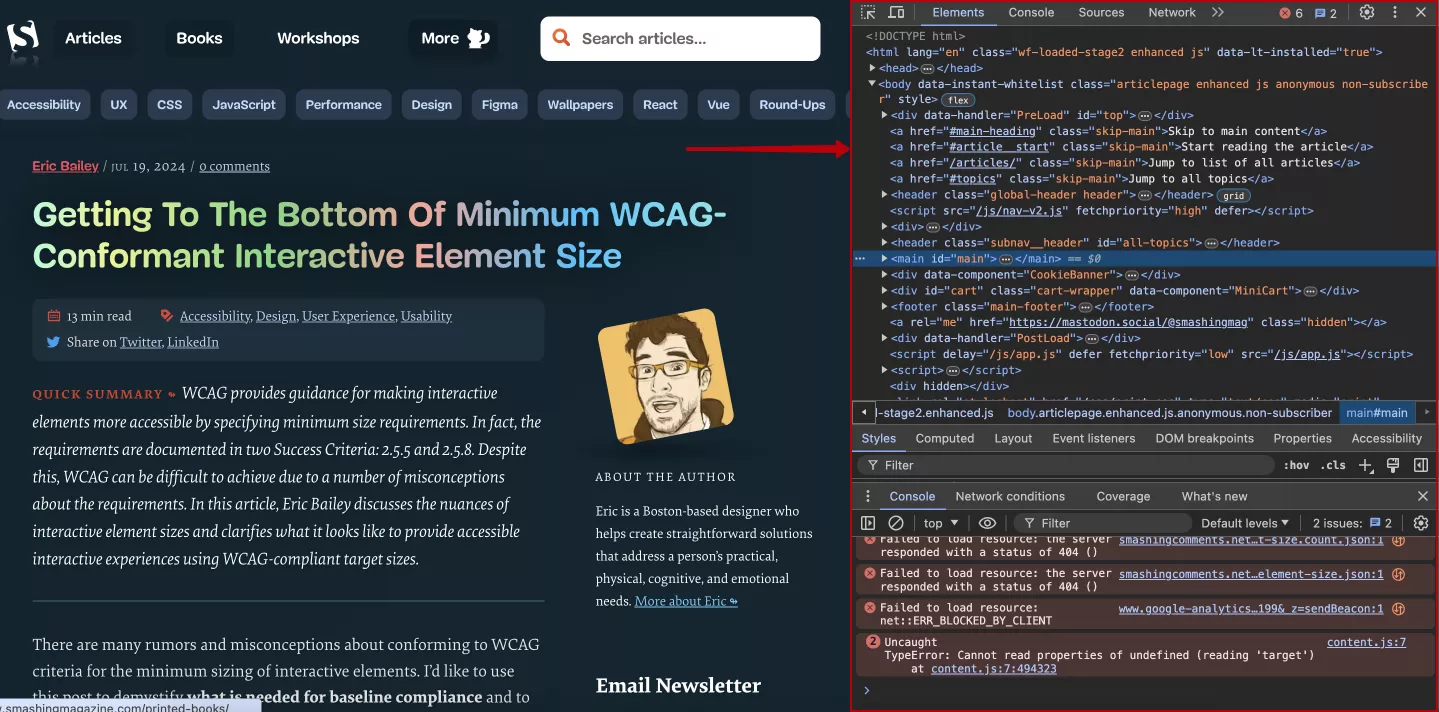Close the console drawer with the X
The image size is (1439, 712).
[1423, 496]
